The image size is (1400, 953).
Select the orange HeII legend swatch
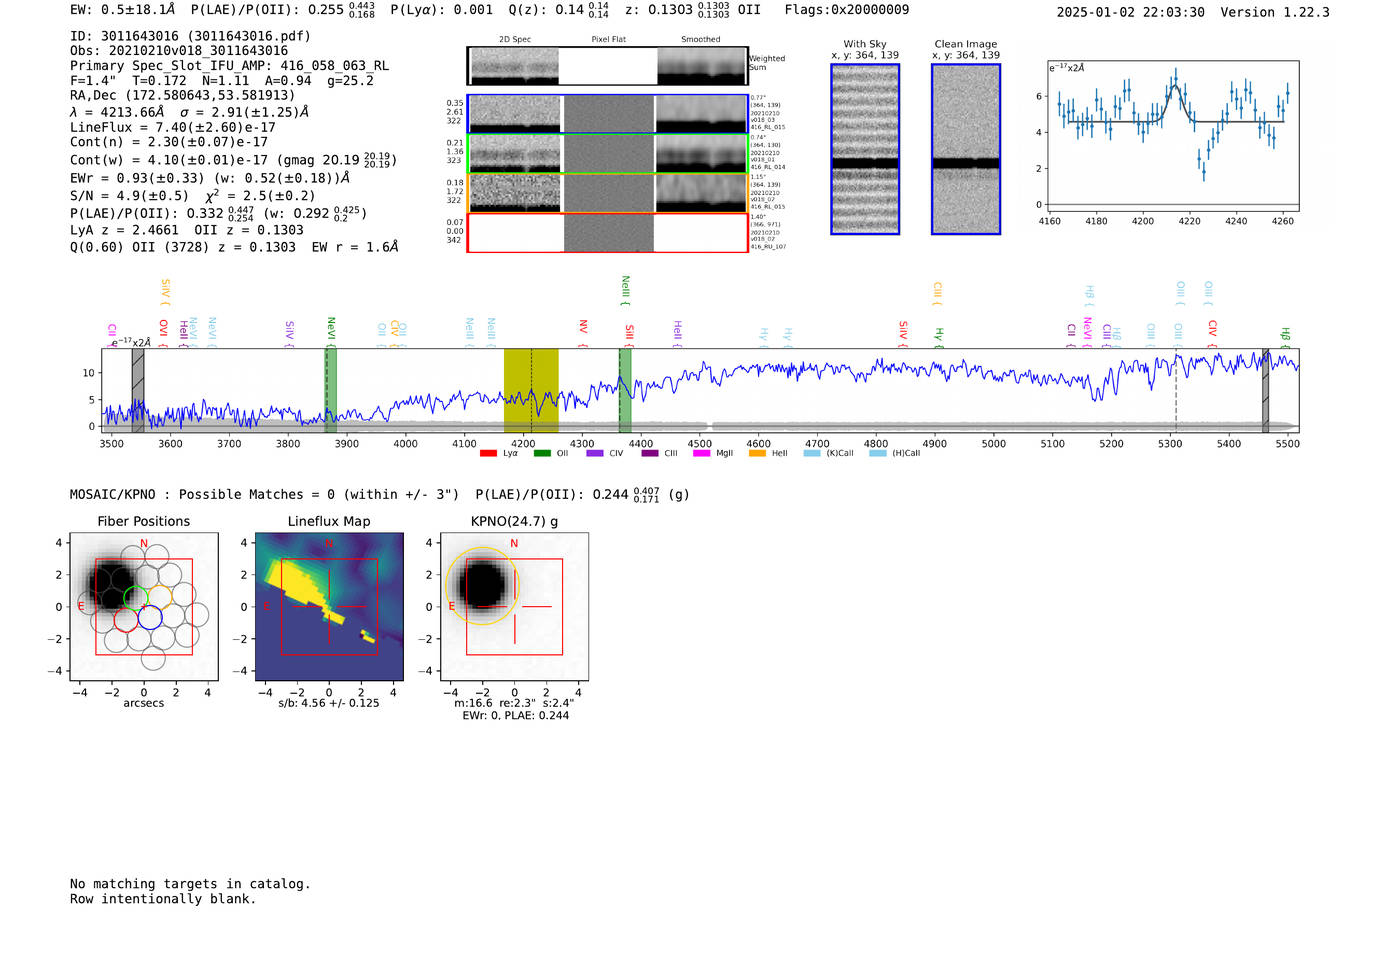(757, 454)
